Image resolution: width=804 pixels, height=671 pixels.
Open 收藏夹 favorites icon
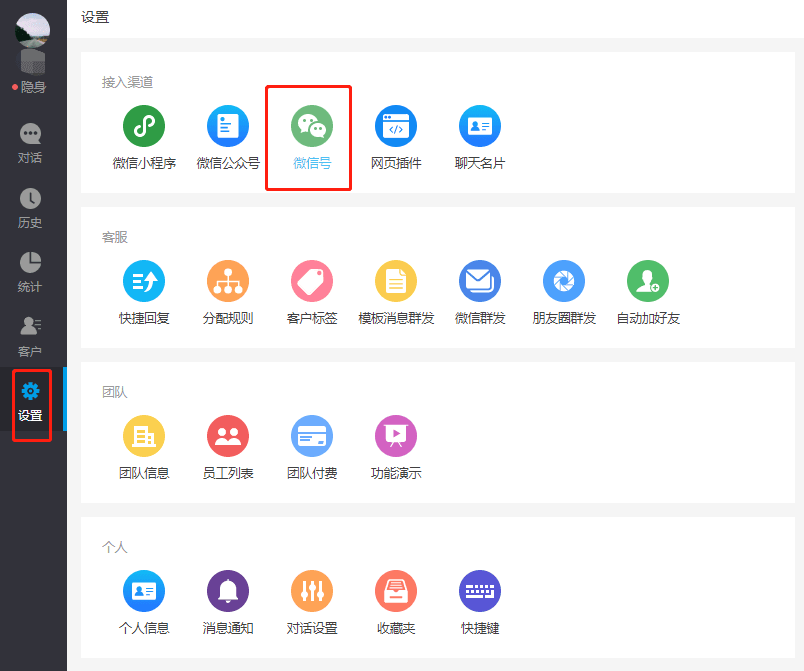[396, 591]
